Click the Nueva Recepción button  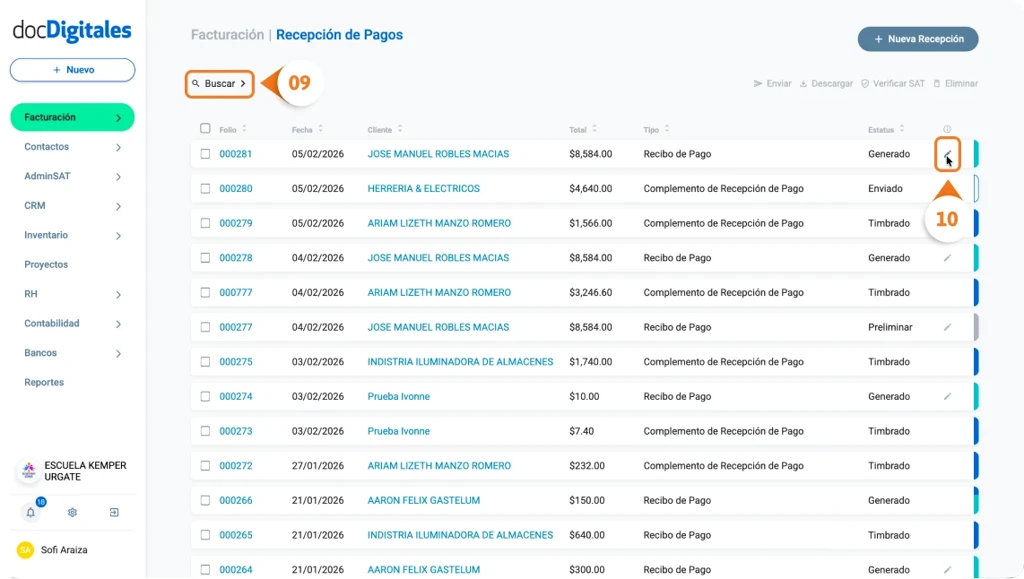(917, 38)
